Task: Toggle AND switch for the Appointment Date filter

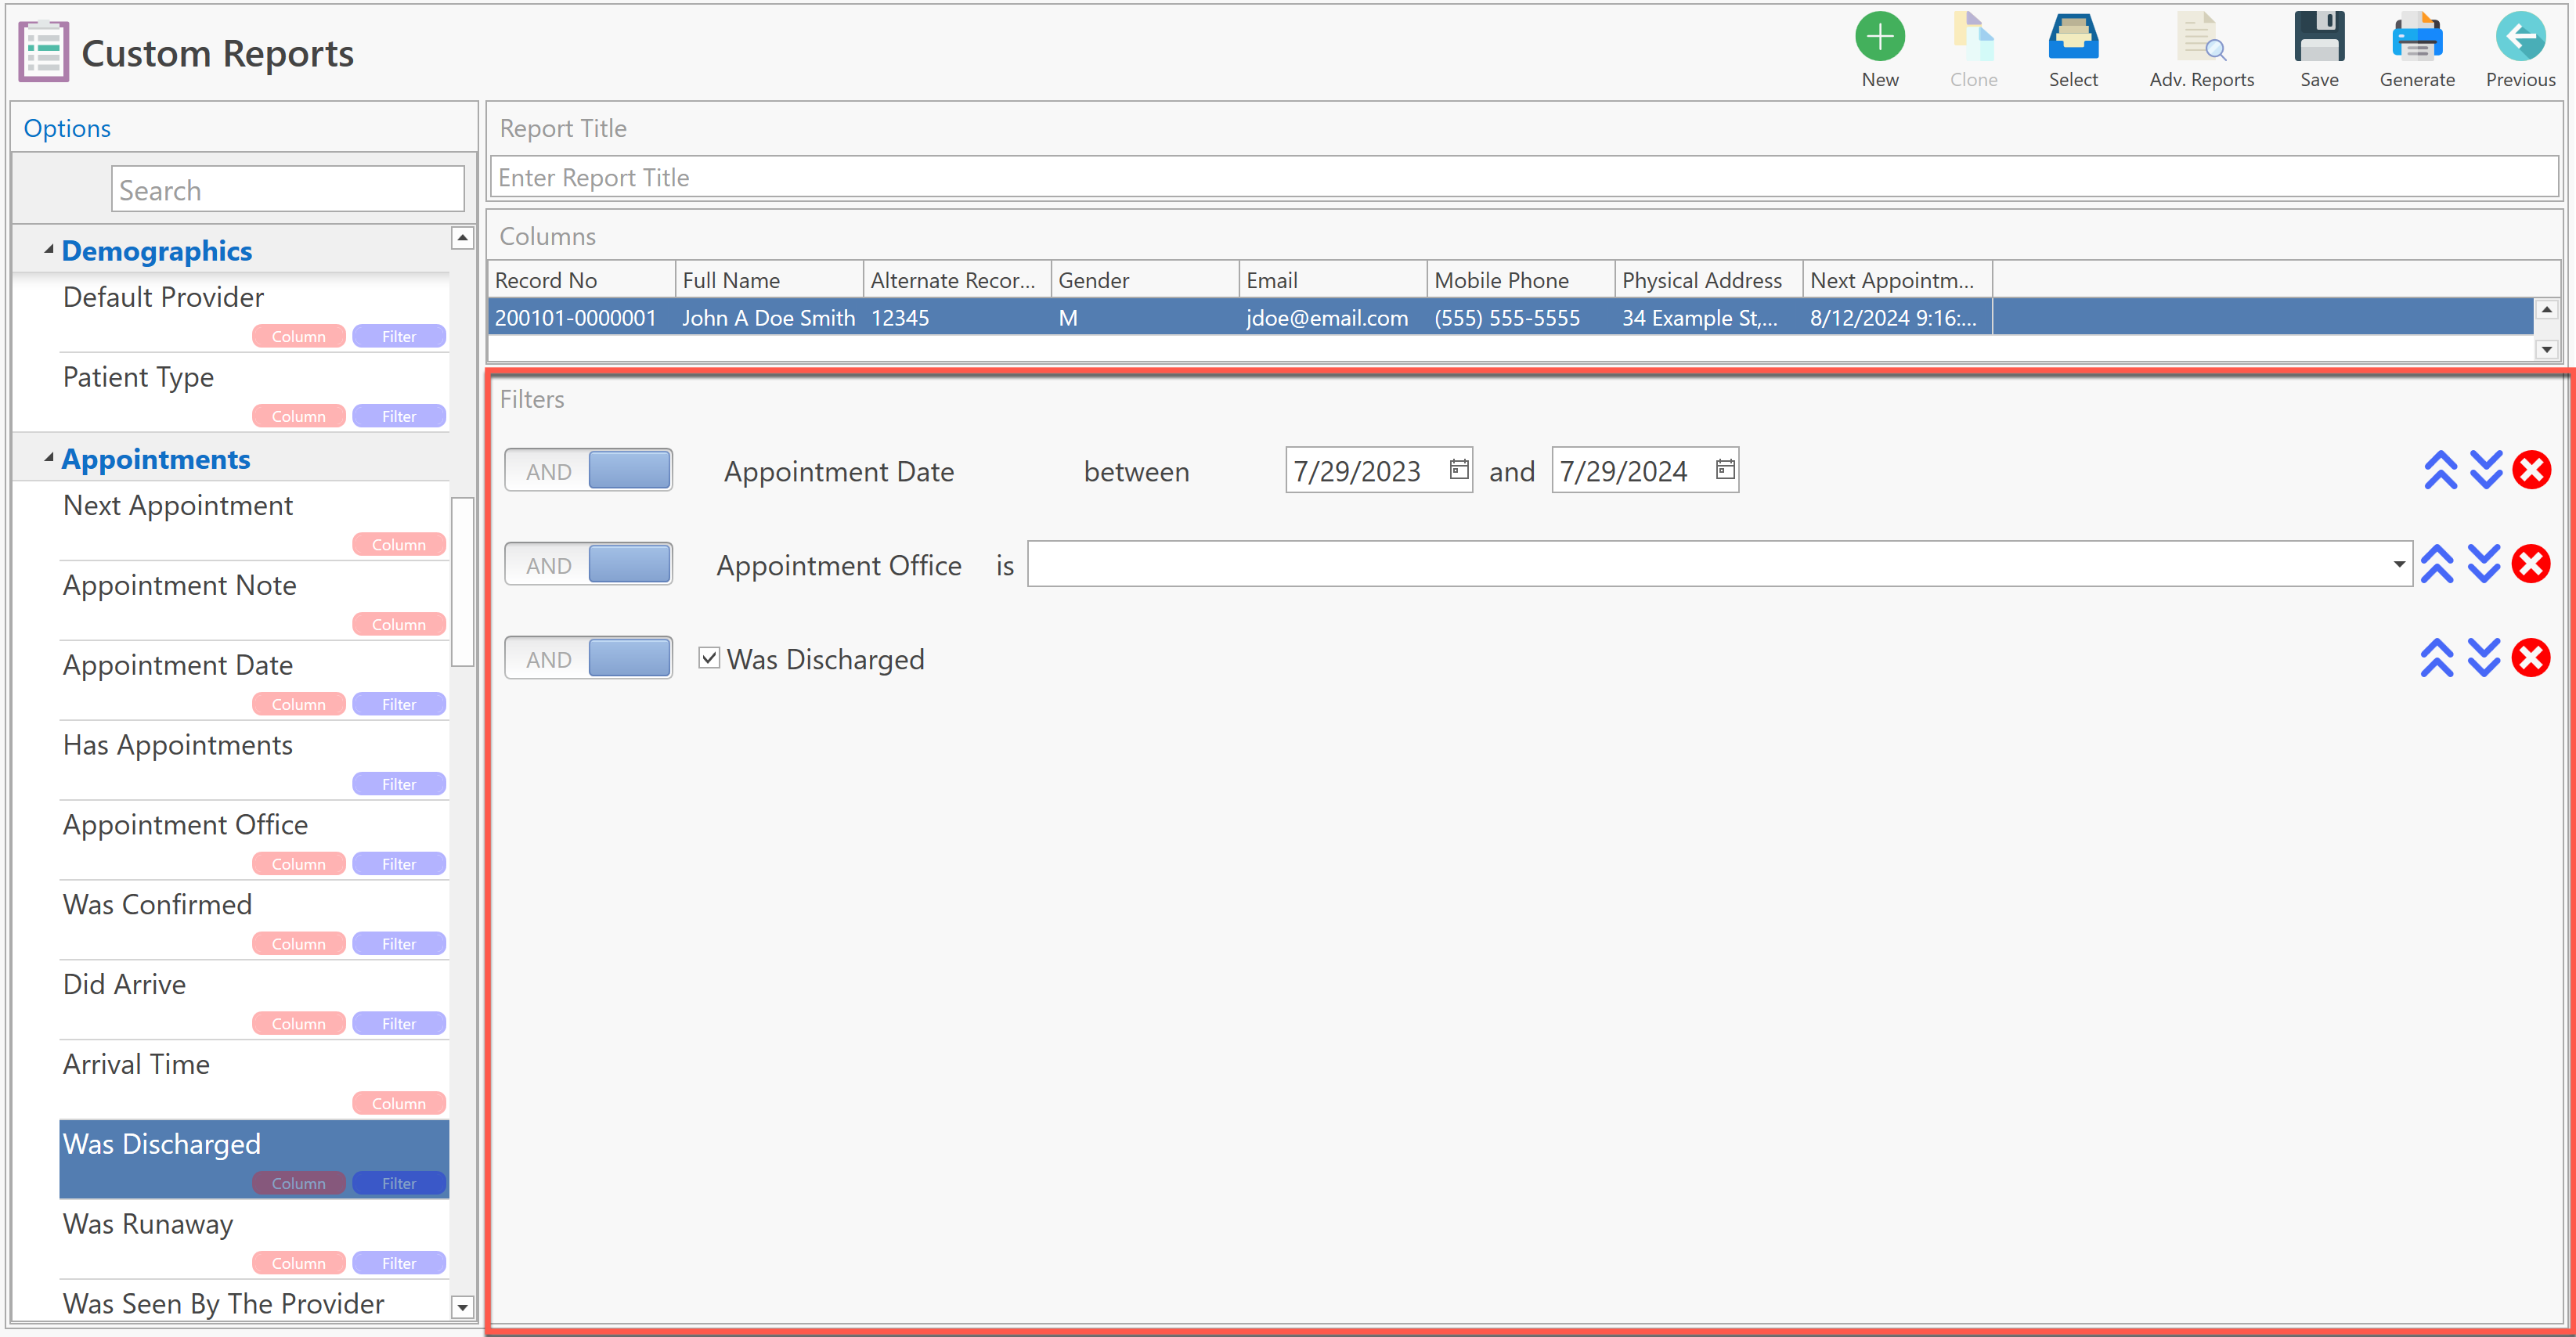Action: [588, 470]
